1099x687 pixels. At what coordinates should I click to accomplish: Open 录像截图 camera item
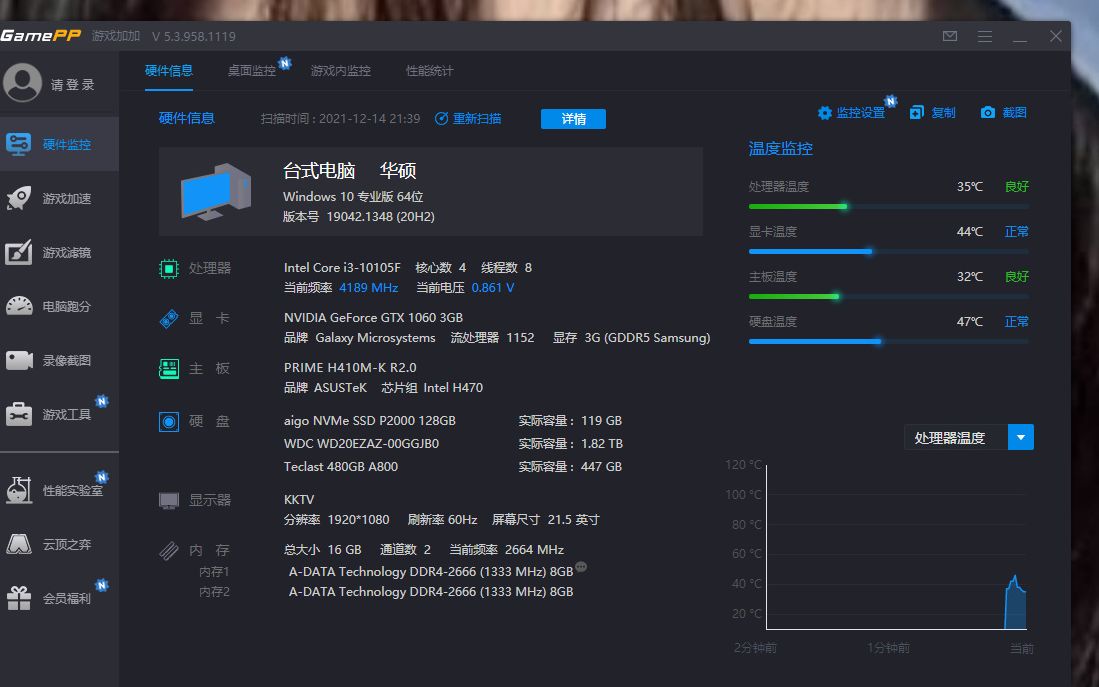(x=60, y=360)
